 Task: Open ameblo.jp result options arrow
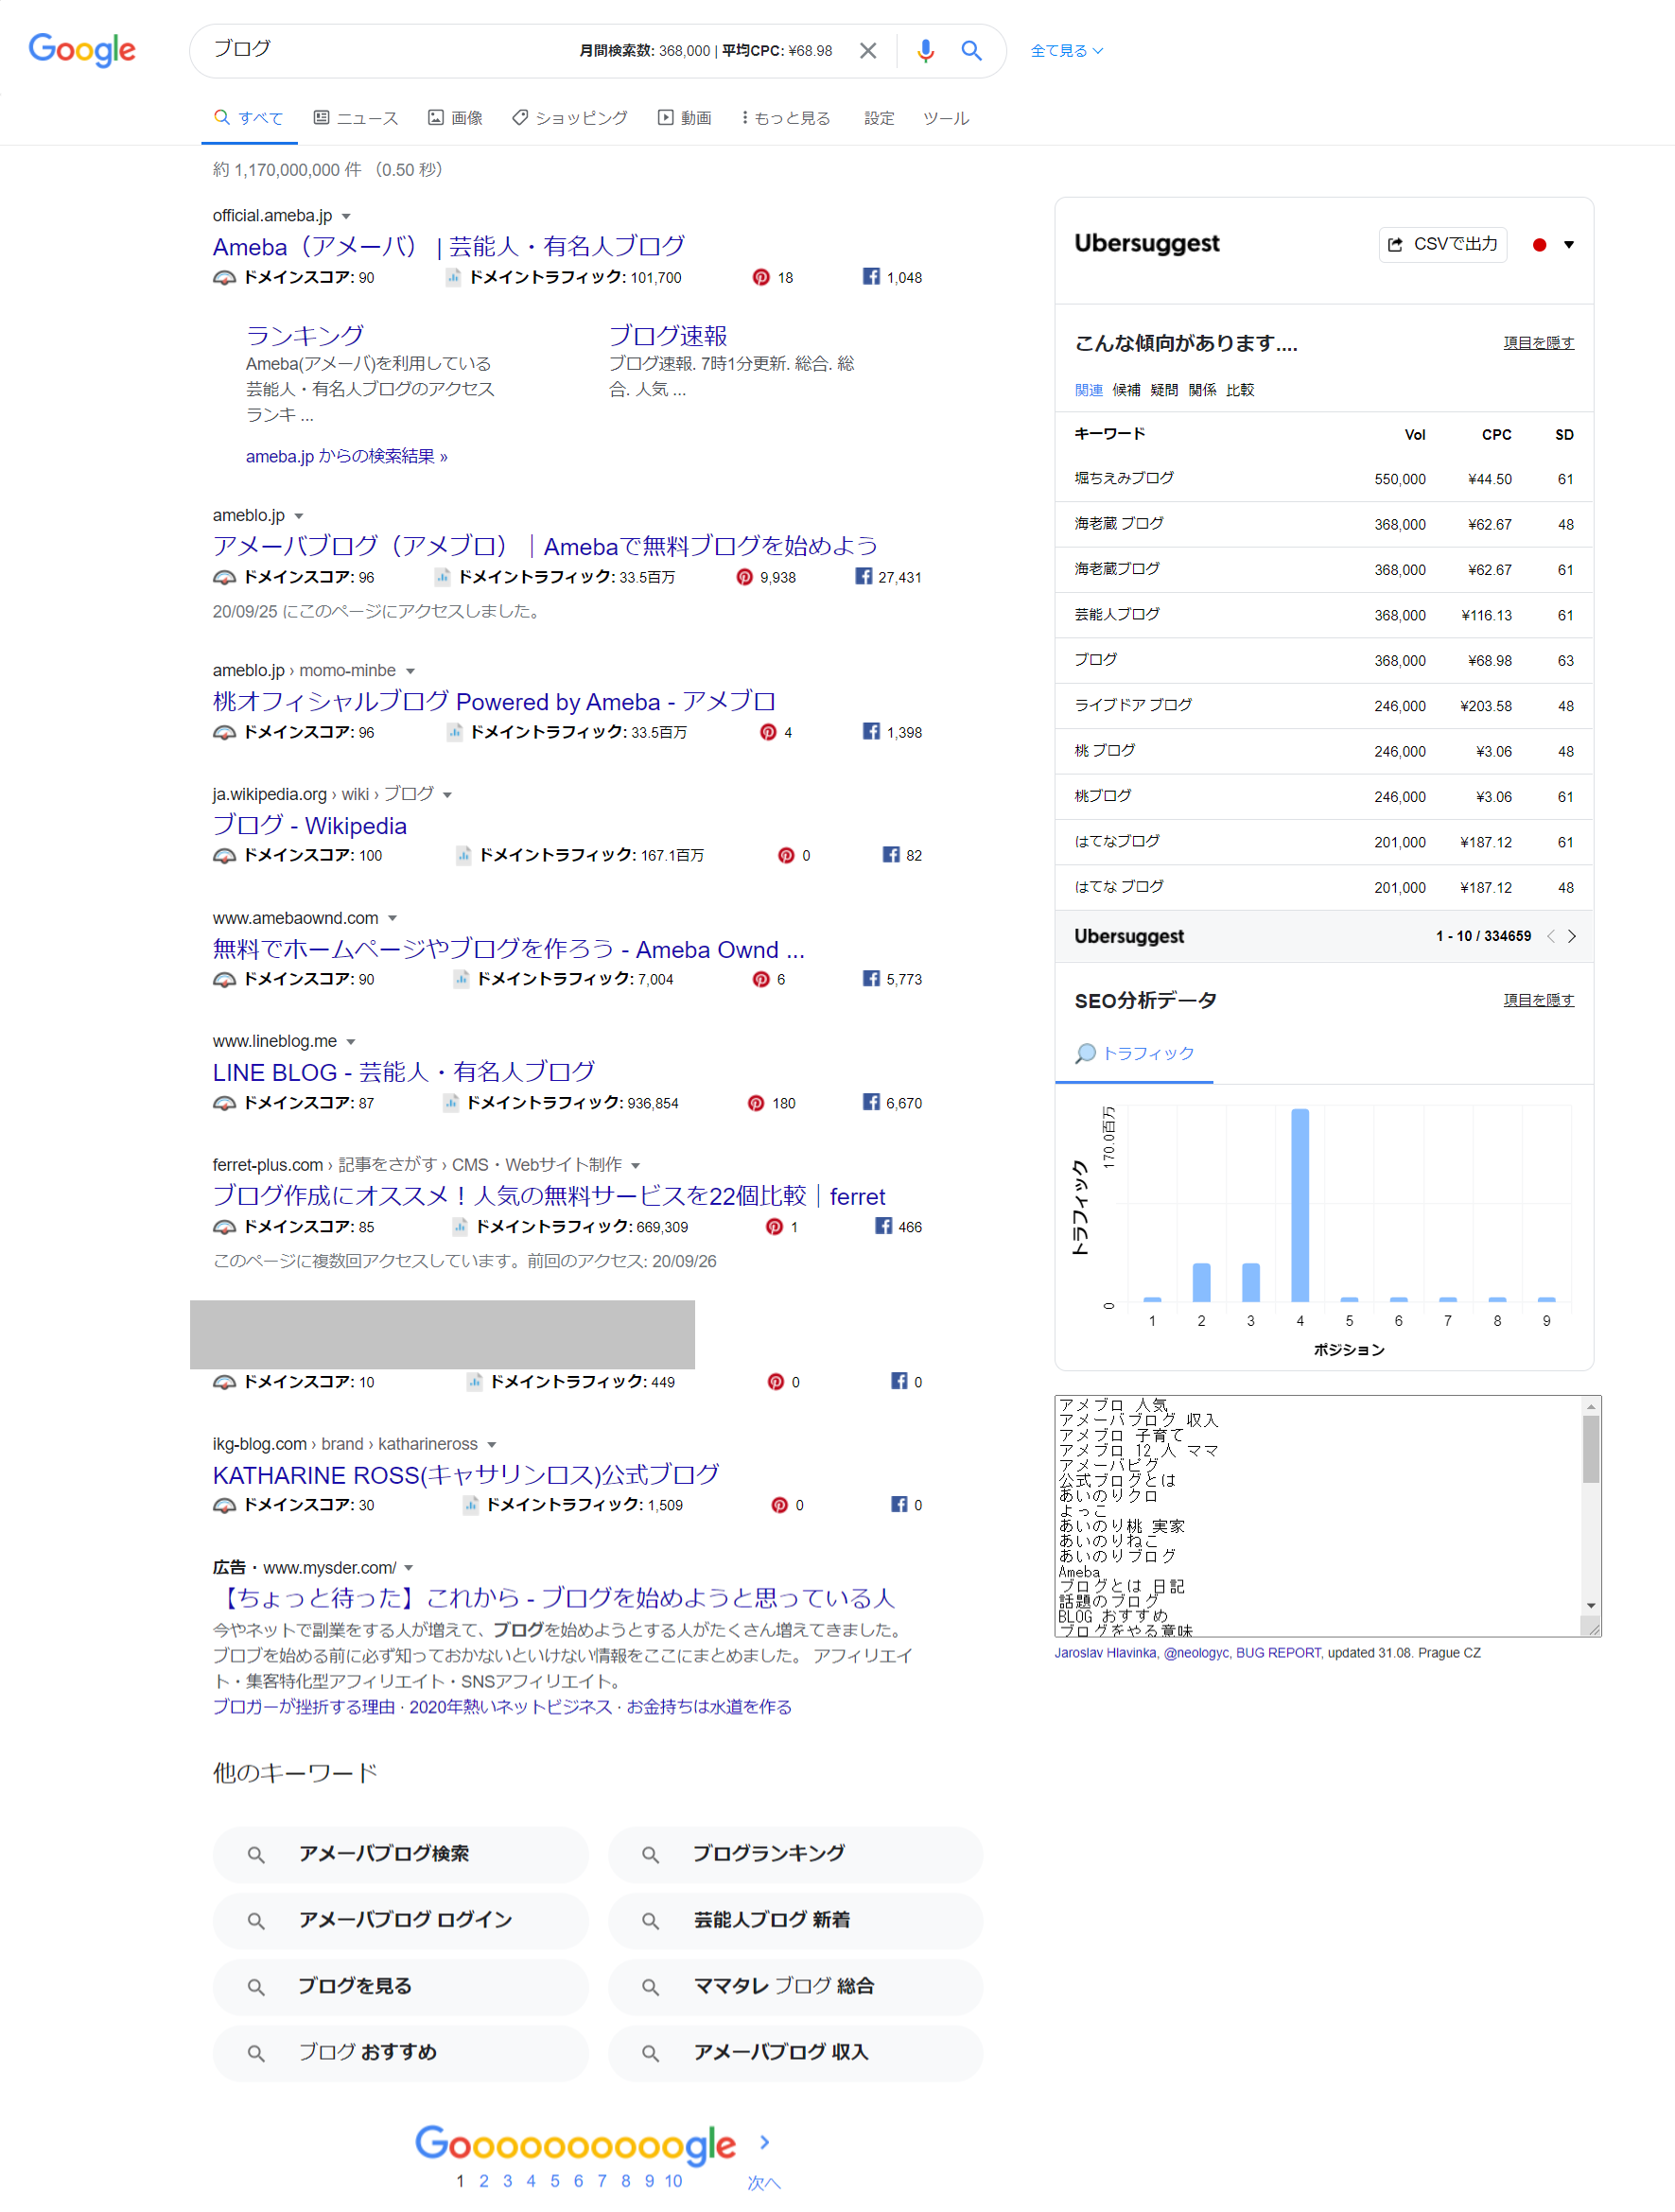tap(298, 516)
